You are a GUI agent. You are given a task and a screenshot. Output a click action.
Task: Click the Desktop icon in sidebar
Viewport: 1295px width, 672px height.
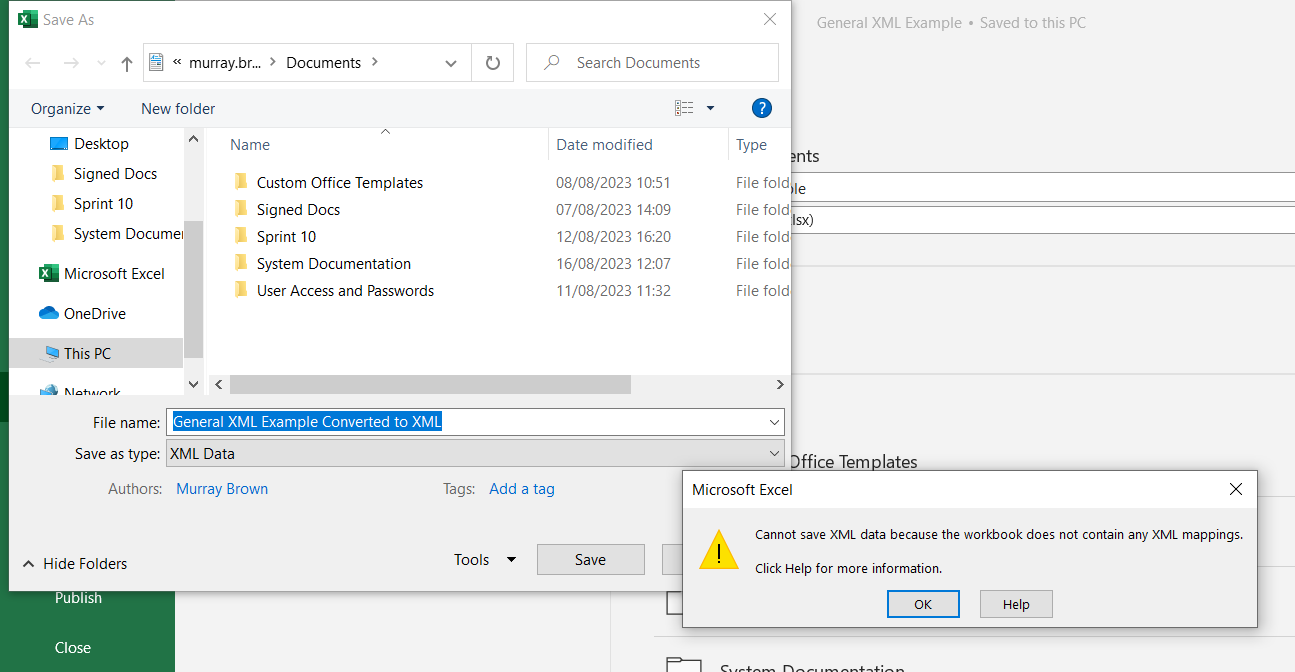[59, 144]
